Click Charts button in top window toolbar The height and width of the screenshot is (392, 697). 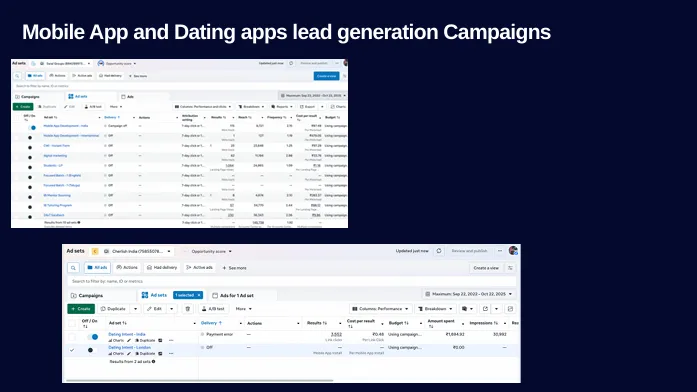[x=339, y=107]
